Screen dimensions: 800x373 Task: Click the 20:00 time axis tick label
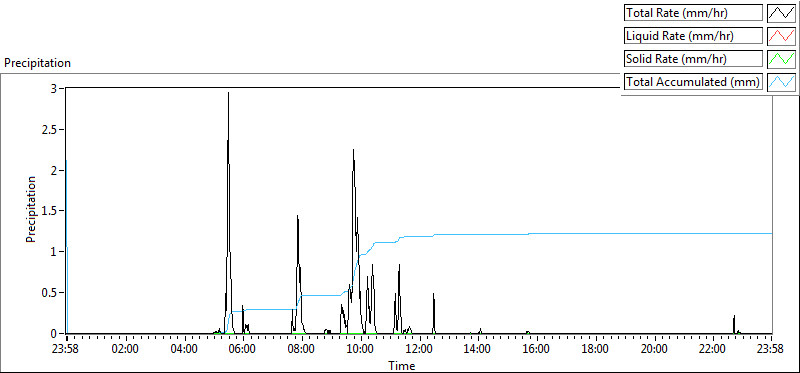655,350
